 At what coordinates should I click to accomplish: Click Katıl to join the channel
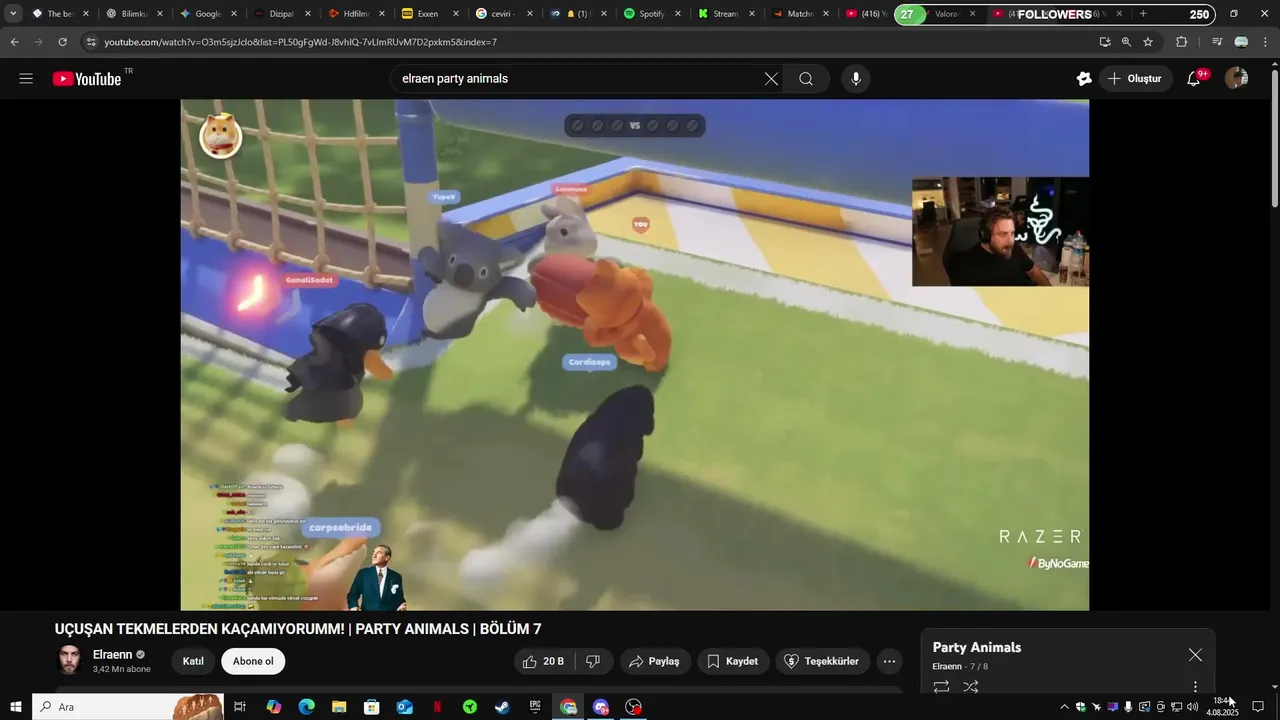(x=193, y=661)
